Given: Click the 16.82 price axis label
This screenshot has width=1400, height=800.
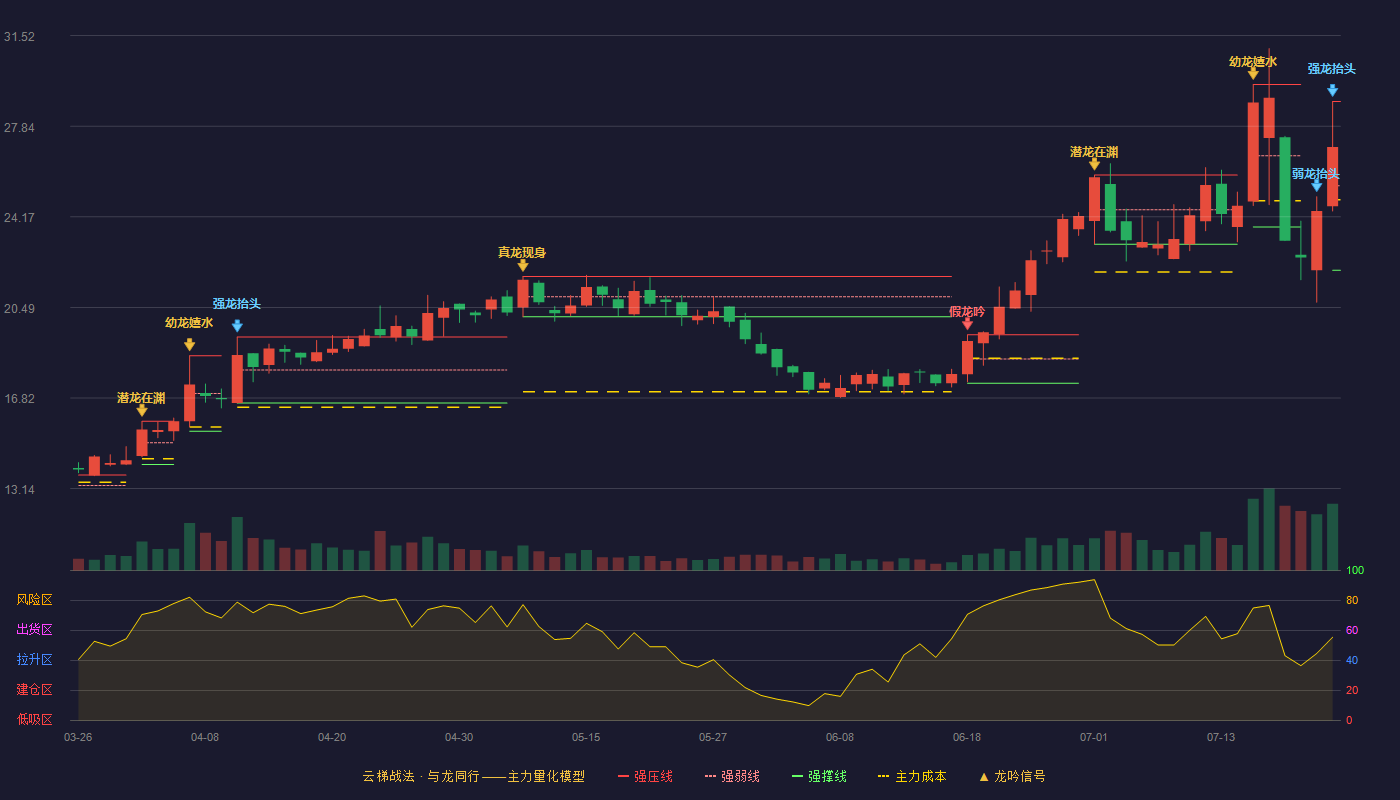Looking at the screenshot, I should click(x=19, y=399).
